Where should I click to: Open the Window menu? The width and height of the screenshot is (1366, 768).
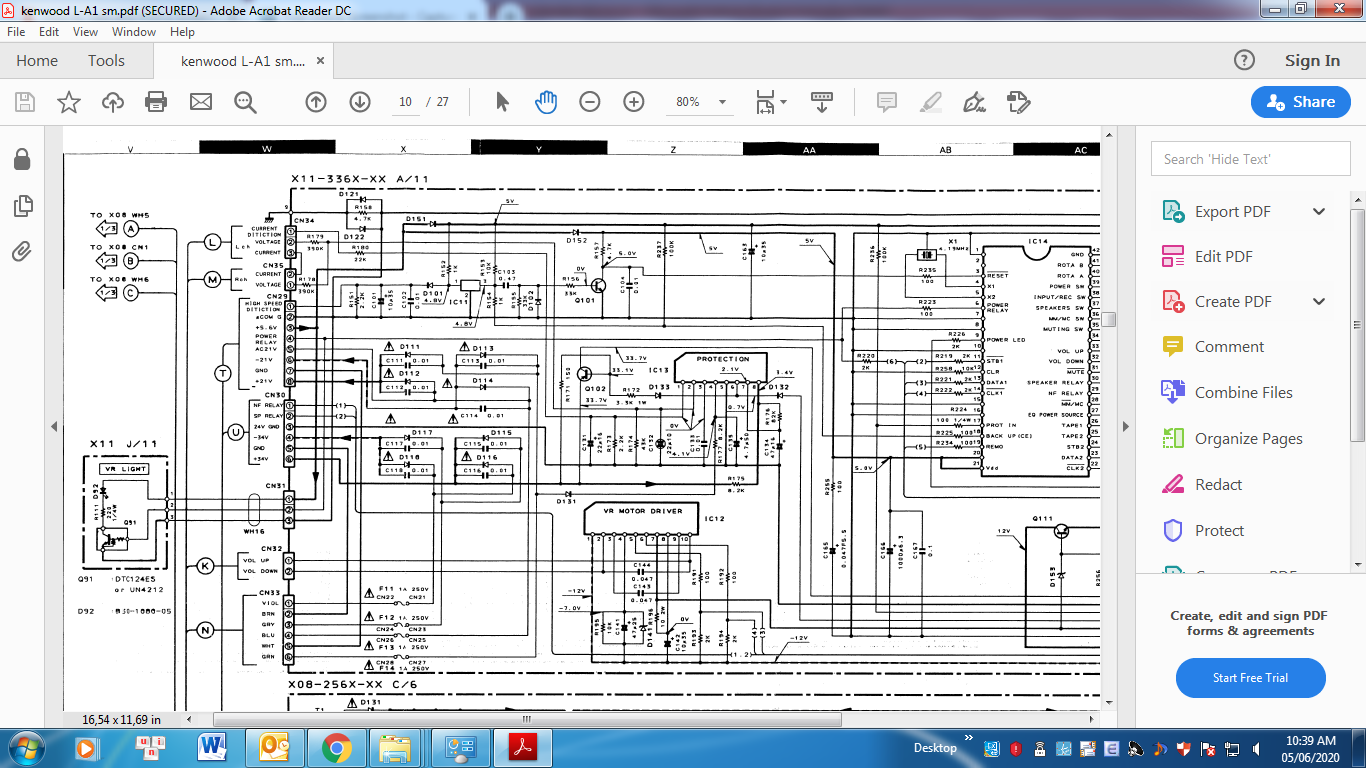point(134,32)
